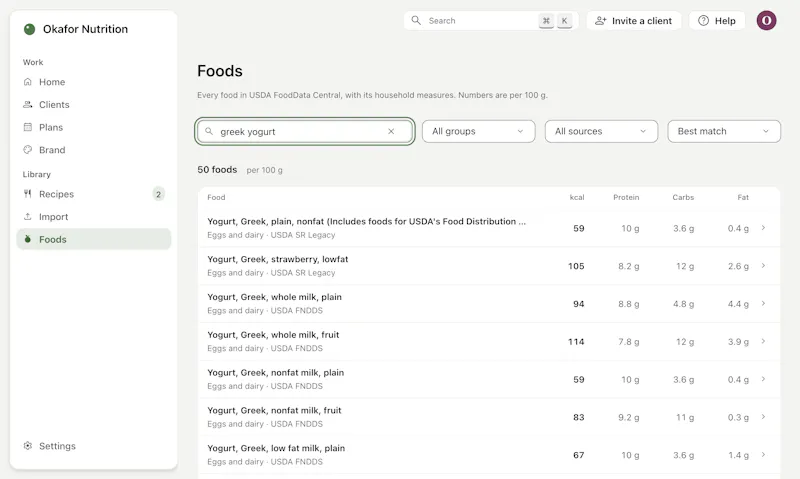This screenshot has width=800, height=479.
Task: Click the Foods page heading
Action: click(220, 71)
